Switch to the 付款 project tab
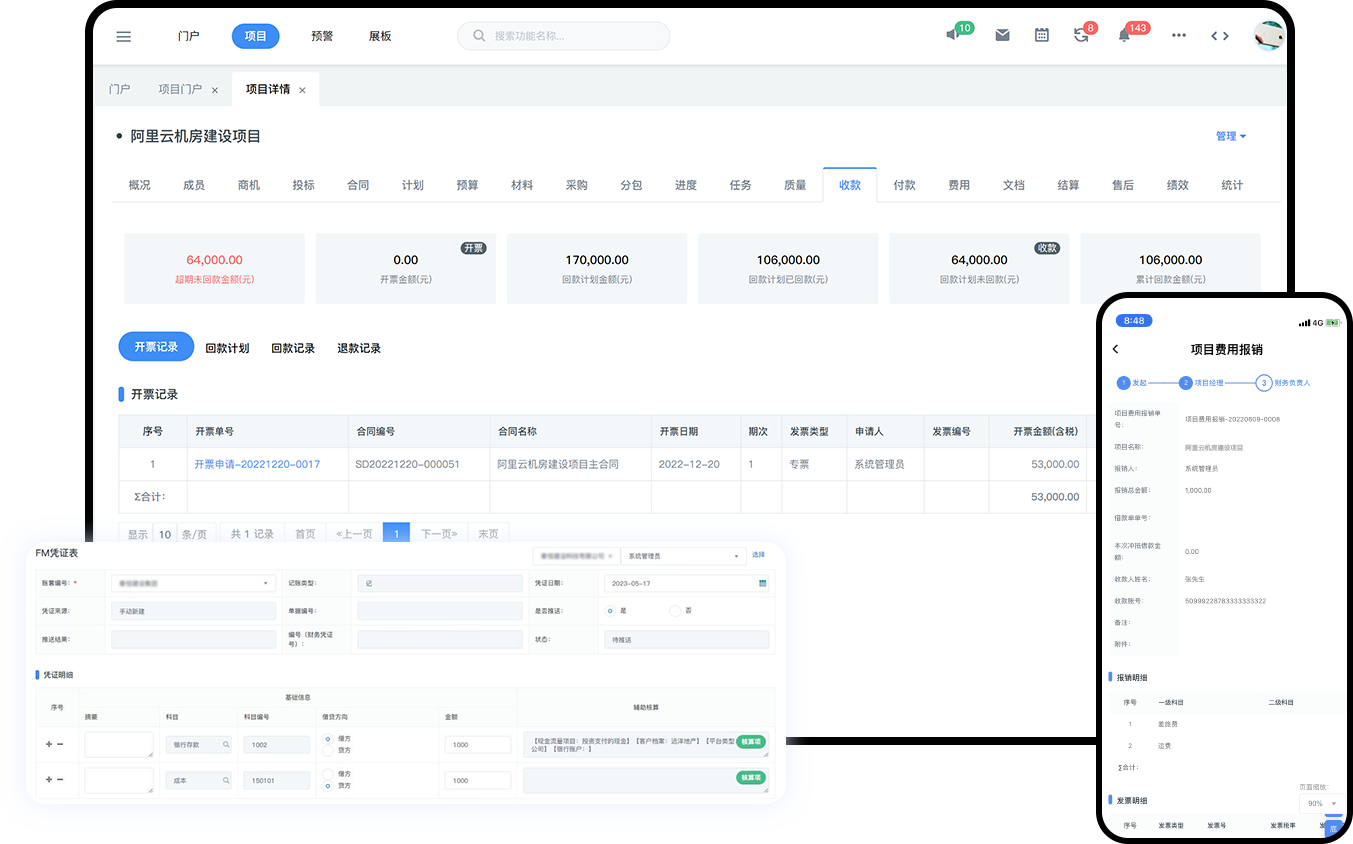This screenshot has width=1353, height=844. (904, 185)
